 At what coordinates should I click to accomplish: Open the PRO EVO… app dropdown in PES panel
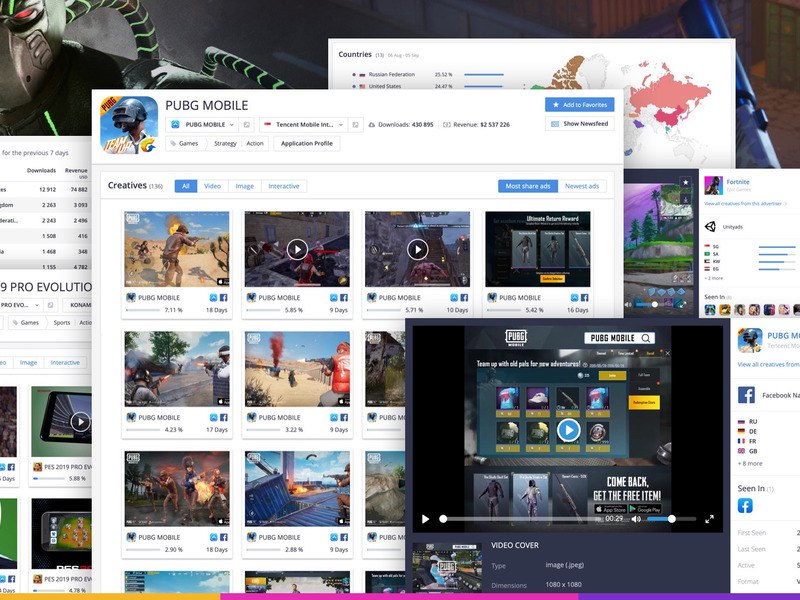(x=20, y=305)
